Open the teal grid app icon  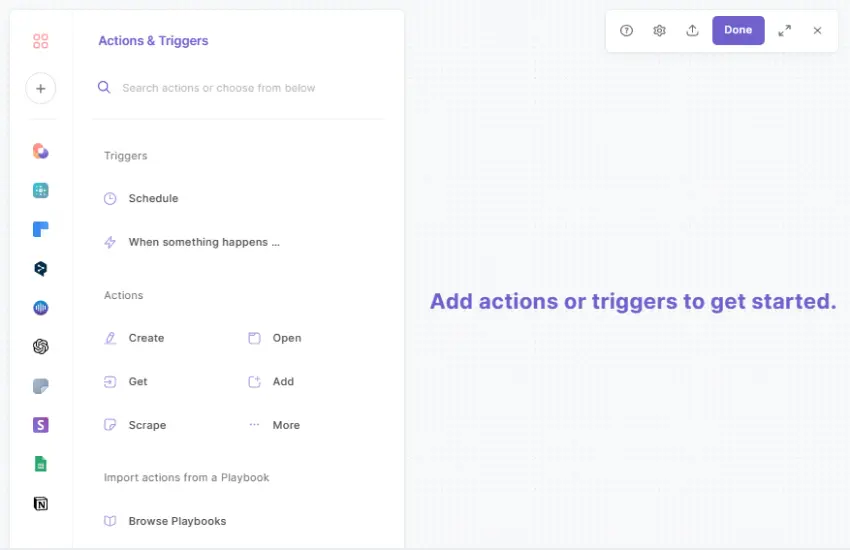(41, 190)
